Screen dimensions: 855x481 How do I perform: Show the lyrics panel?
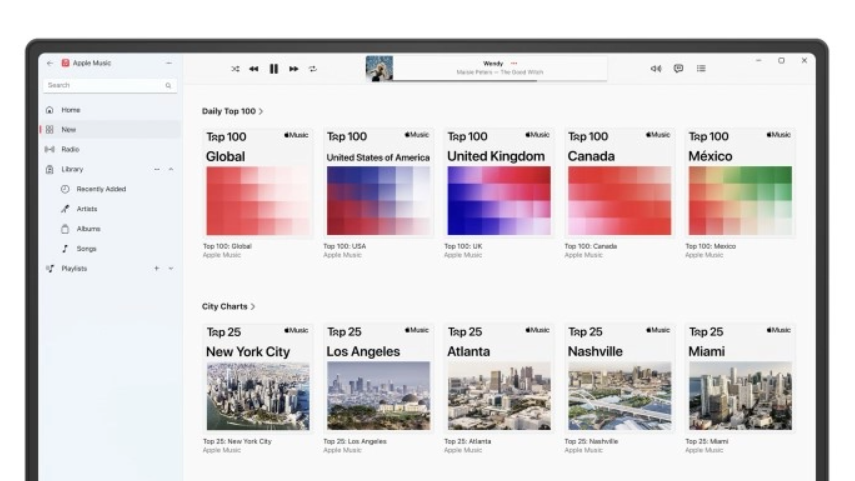point(678,69)
